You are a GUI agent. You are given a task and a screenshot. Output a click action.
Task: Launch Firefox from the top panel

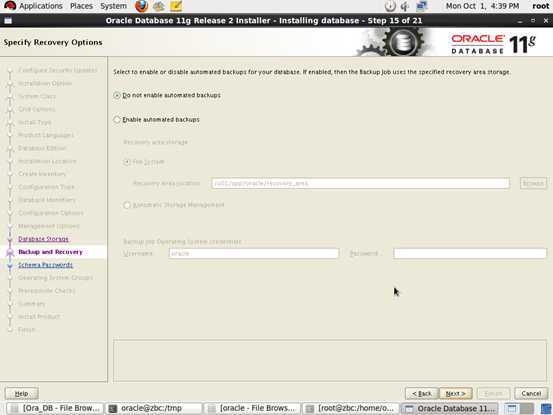pyautogui.click(x=141, y=6)
